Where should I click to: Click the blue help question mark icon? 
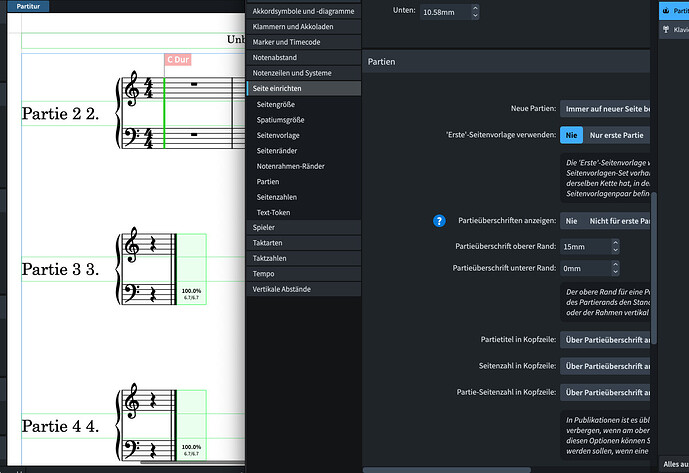[x=438, y=221]
